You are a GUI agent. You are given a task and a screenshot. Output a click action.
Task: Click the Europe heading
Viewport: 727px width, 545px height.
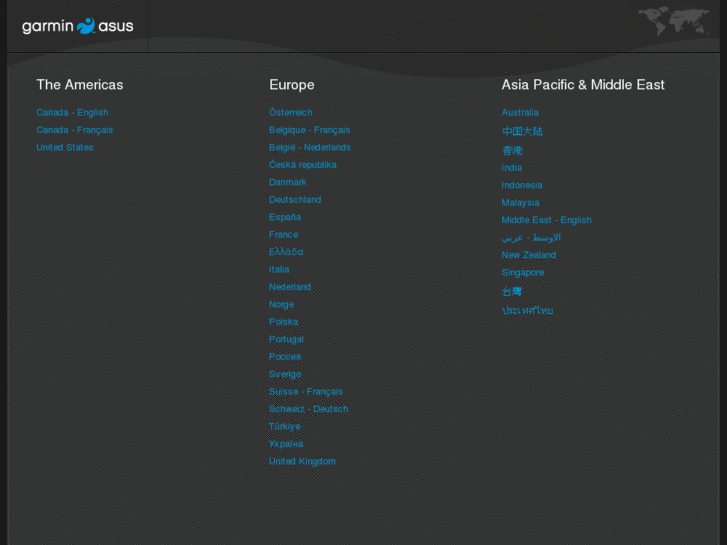(x=292, y=85)
